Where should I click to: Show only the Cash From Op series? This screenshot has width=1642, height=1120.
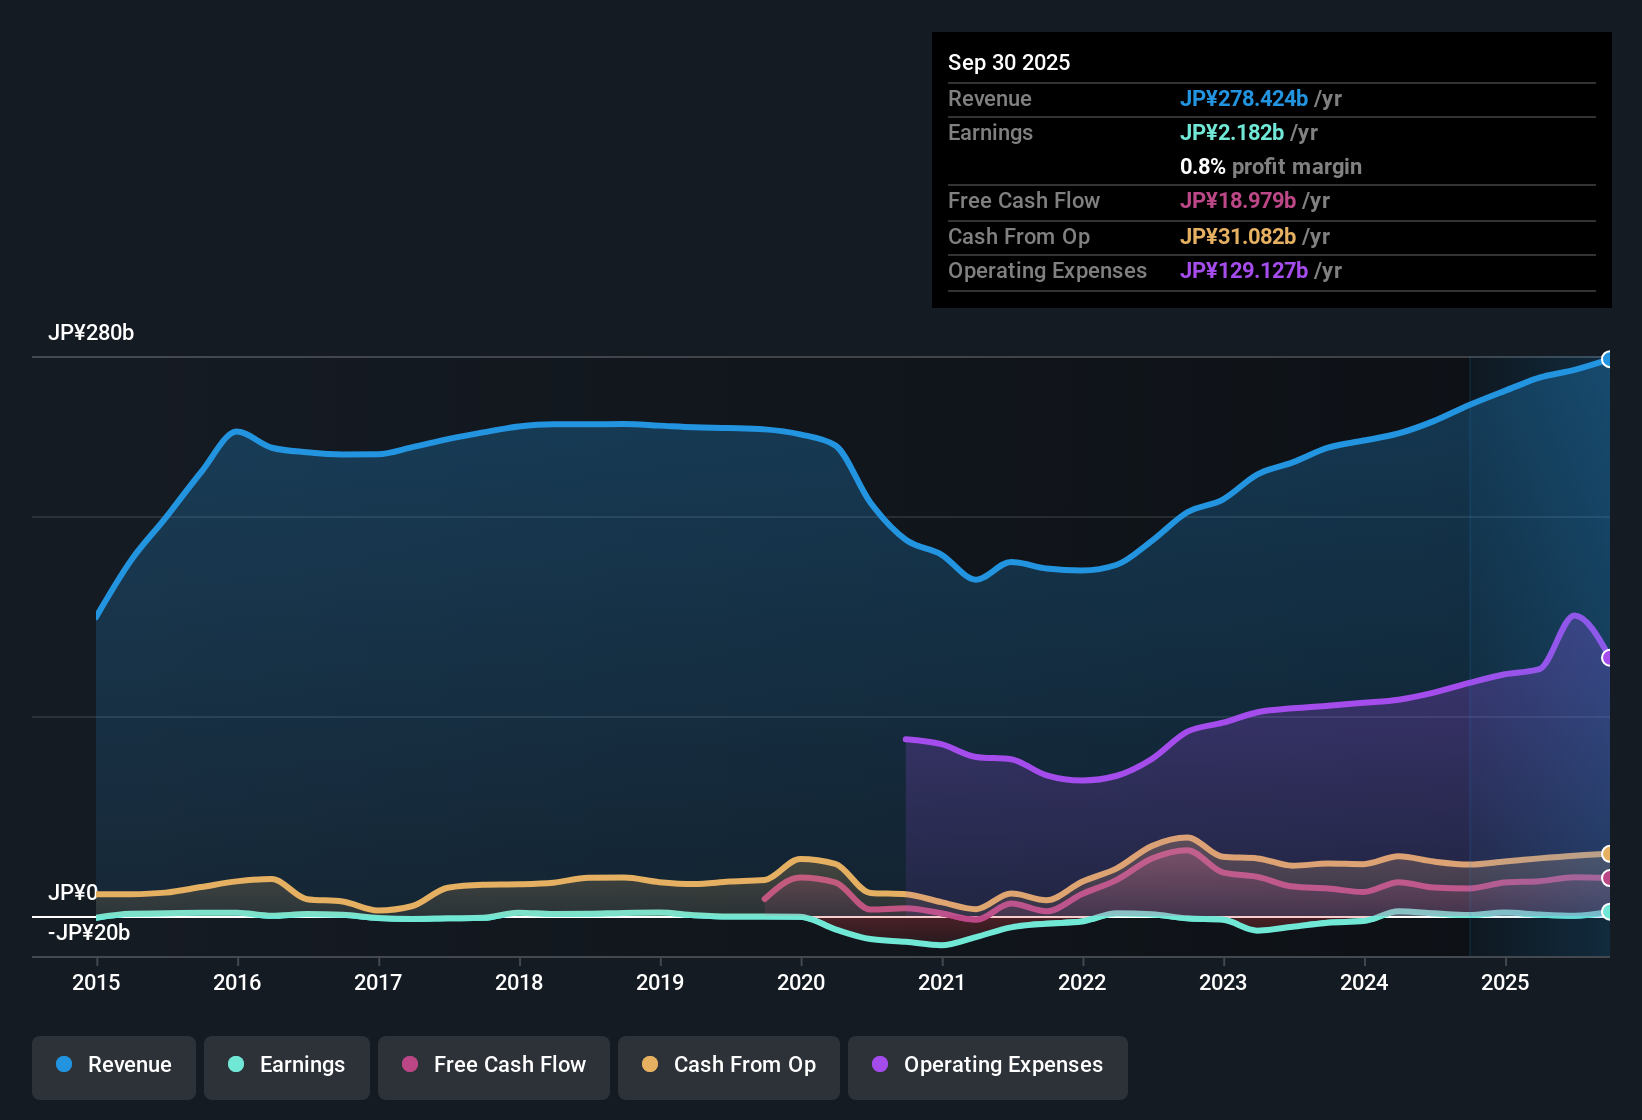(x=728, y=1065)
